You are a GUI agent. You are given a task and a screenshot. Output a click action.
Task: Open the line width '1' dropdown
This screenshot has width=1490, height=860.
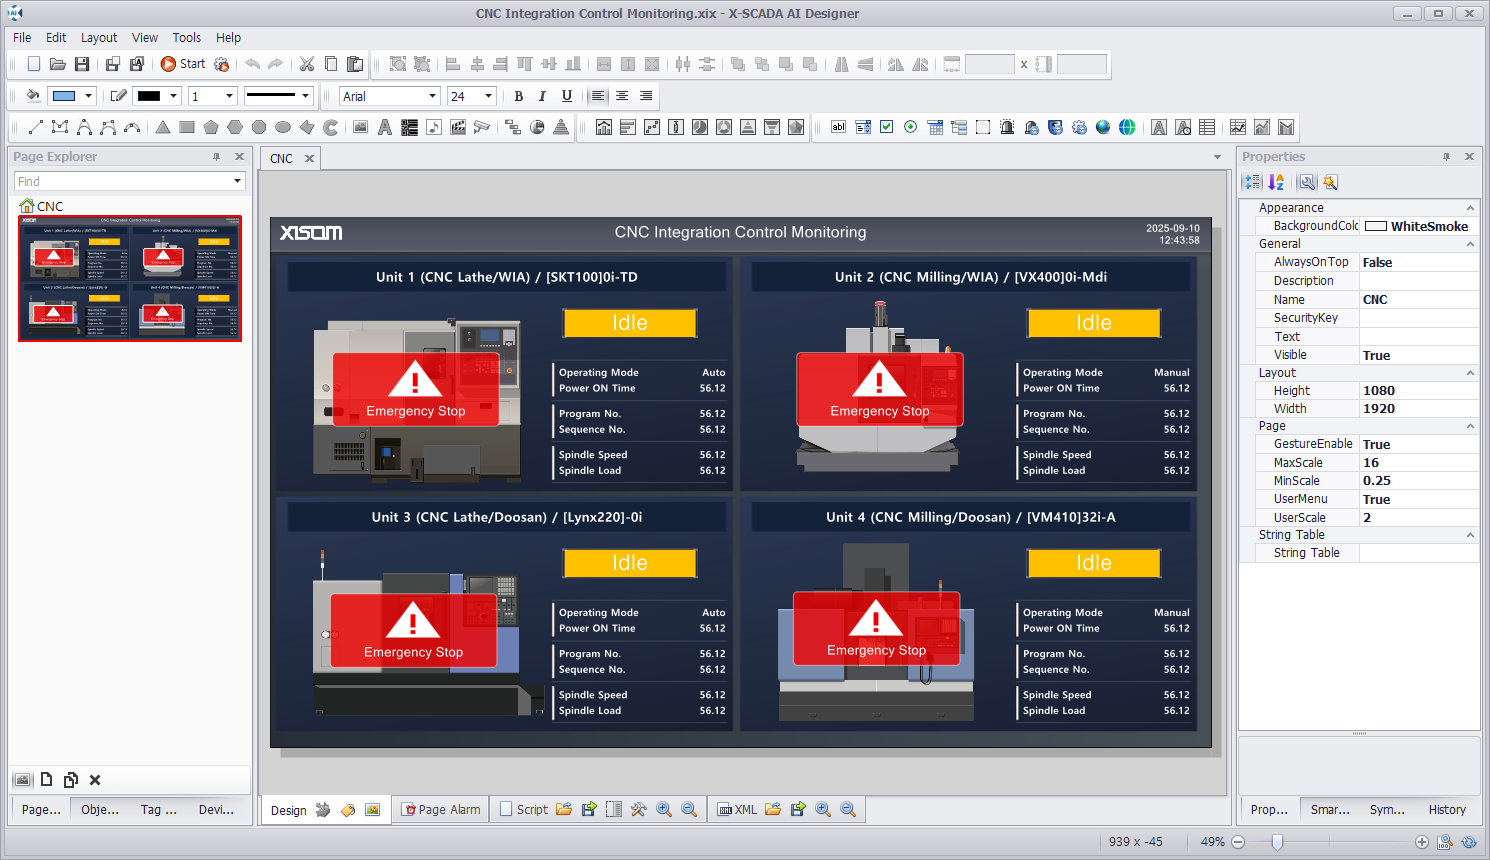click(229, 96)
